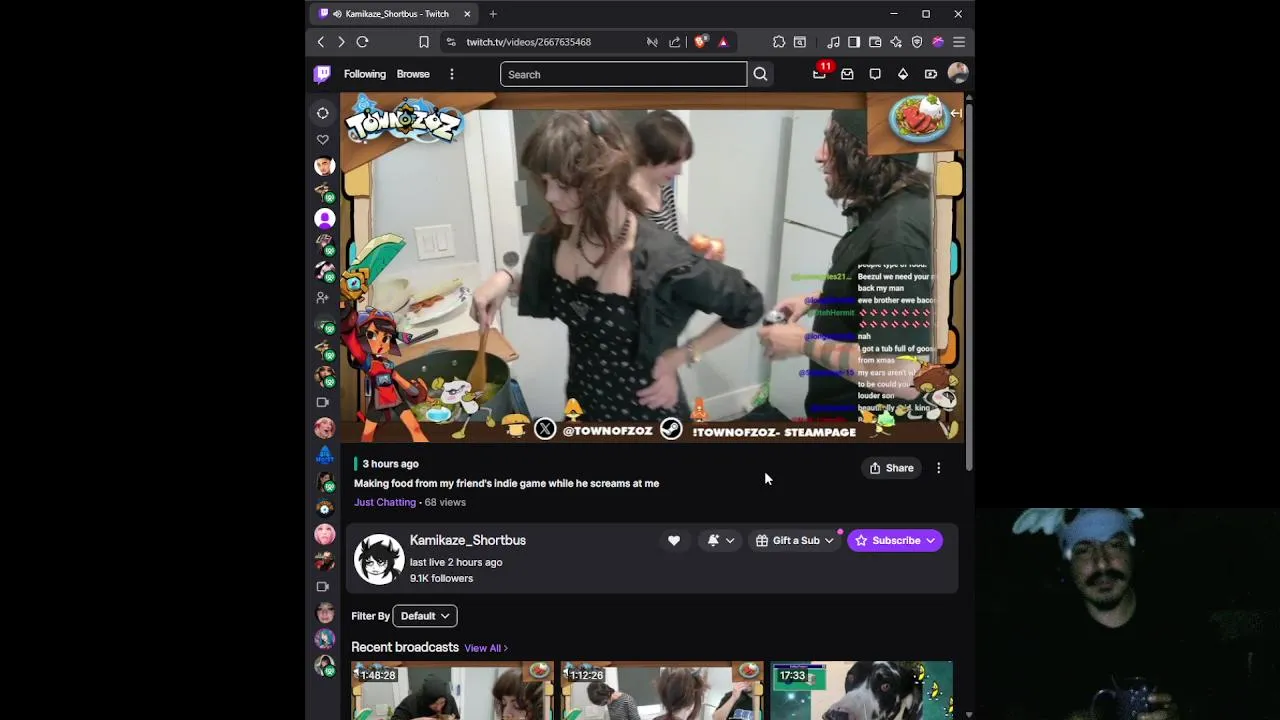Click the more options dots beside Share
This screenshot has width=1280, height=720.
point(938,468)
